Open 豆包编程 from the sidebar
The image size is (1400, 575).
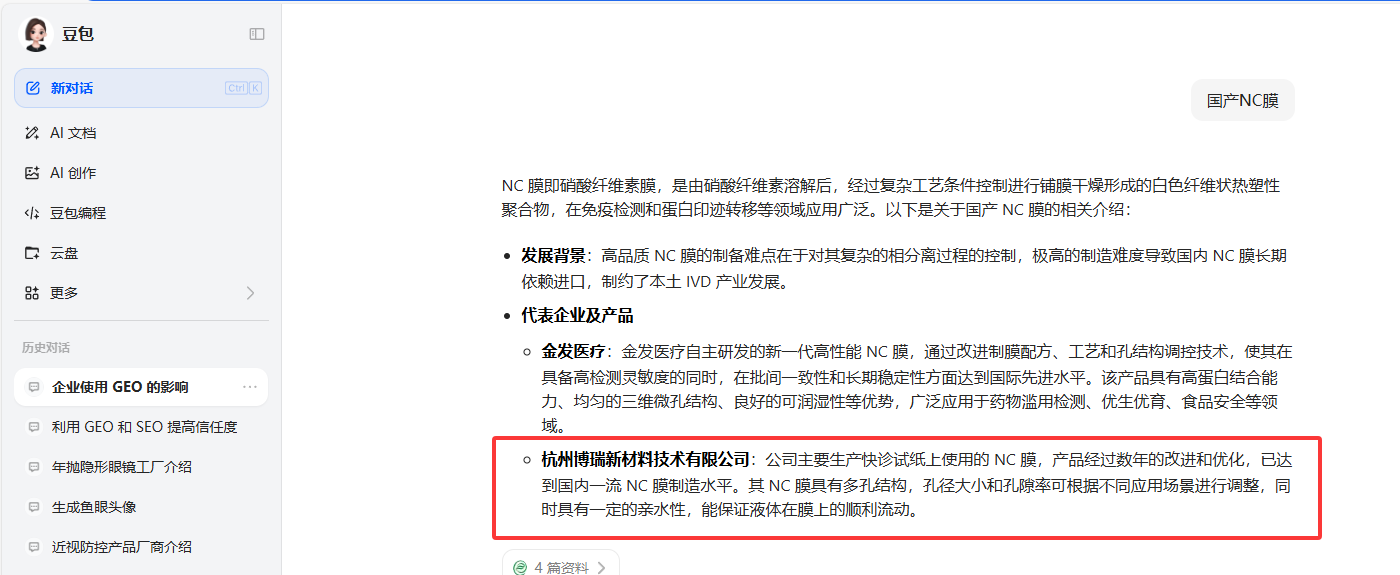(141, 213)
